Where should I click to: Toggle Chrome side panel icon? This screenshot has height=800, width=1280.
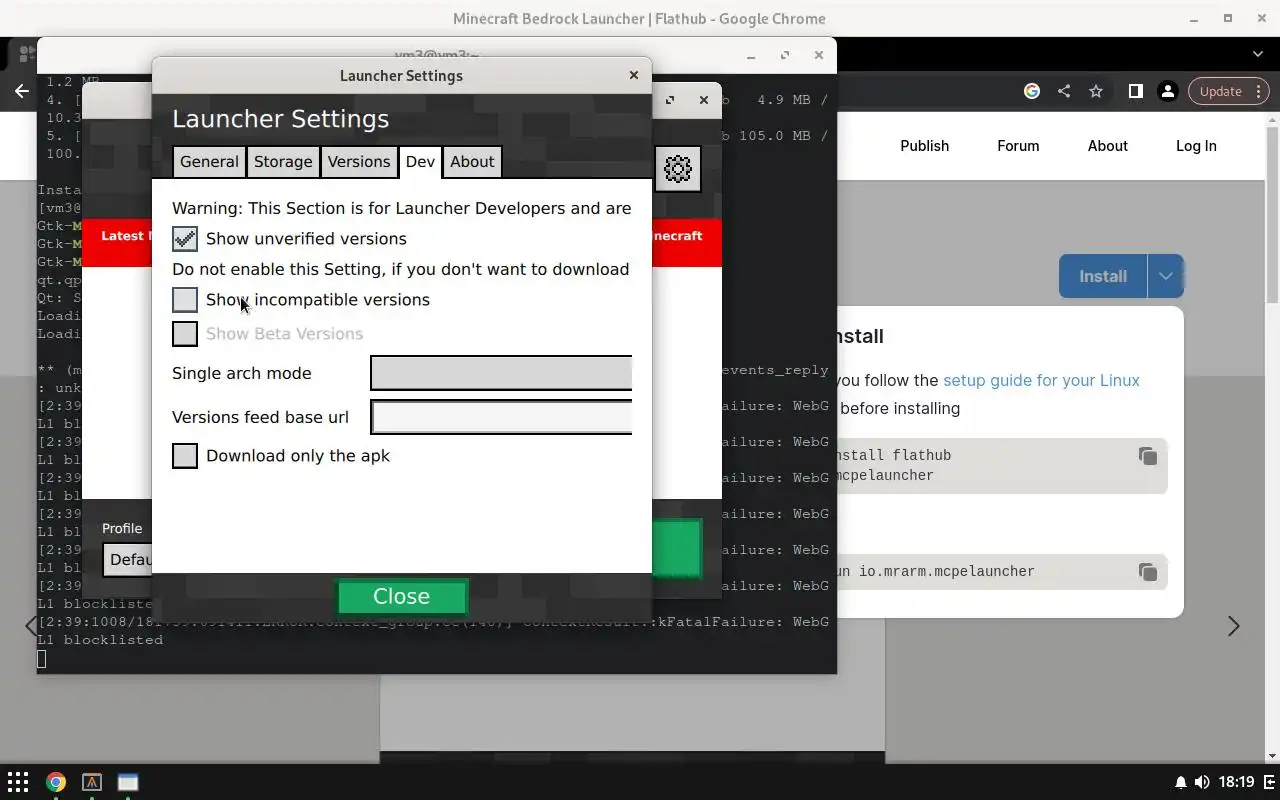click(1135, 91)
